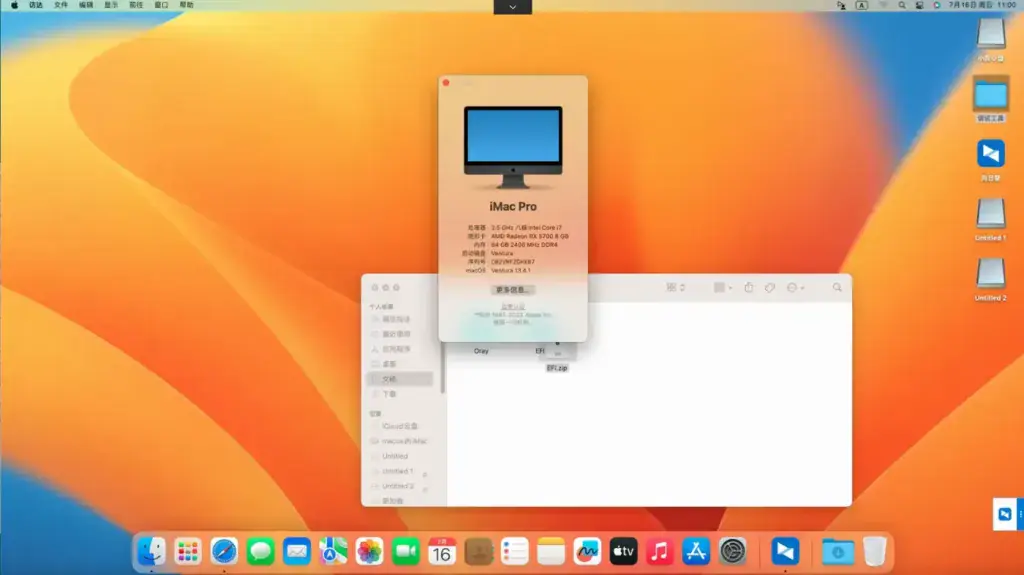Open the 编辑 menu in menu bar
Viewport: 1024px width, 575px height.
pos(86,5)
